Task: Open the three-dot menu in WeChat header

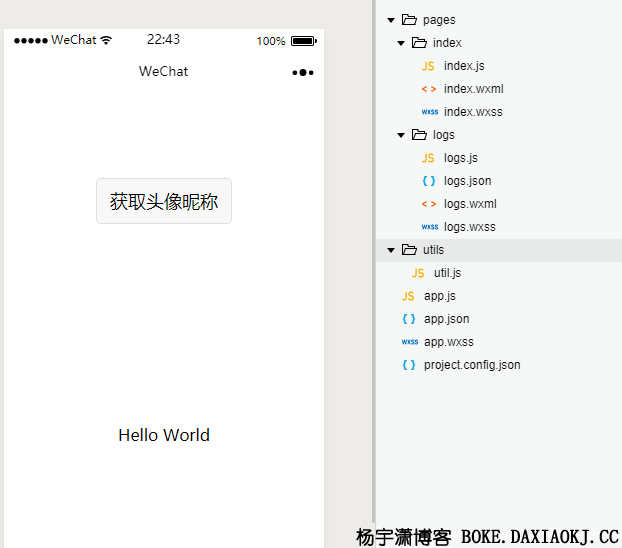Action: point(303,72)
